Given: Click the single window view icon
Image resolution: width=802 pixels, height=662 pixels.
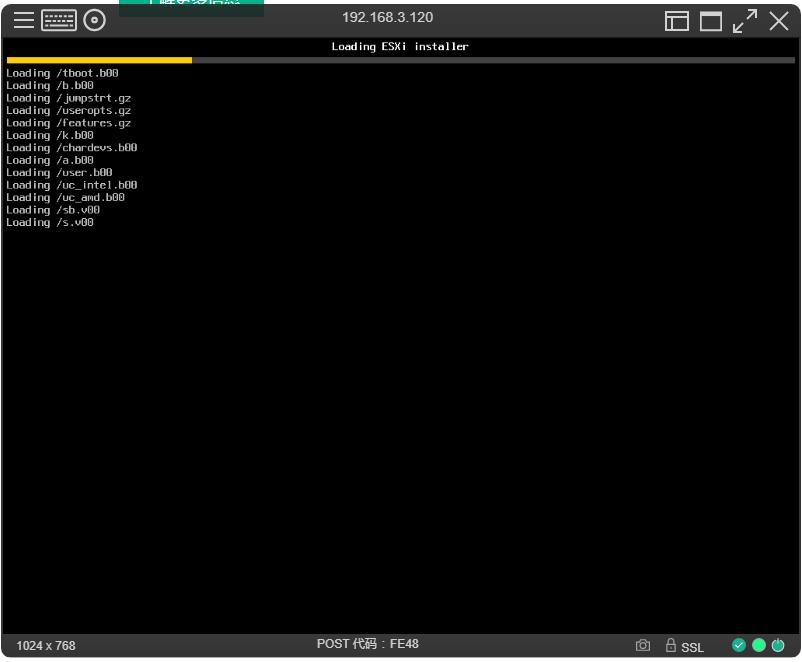Looking at the screenshot, I should tap(711, 21).
